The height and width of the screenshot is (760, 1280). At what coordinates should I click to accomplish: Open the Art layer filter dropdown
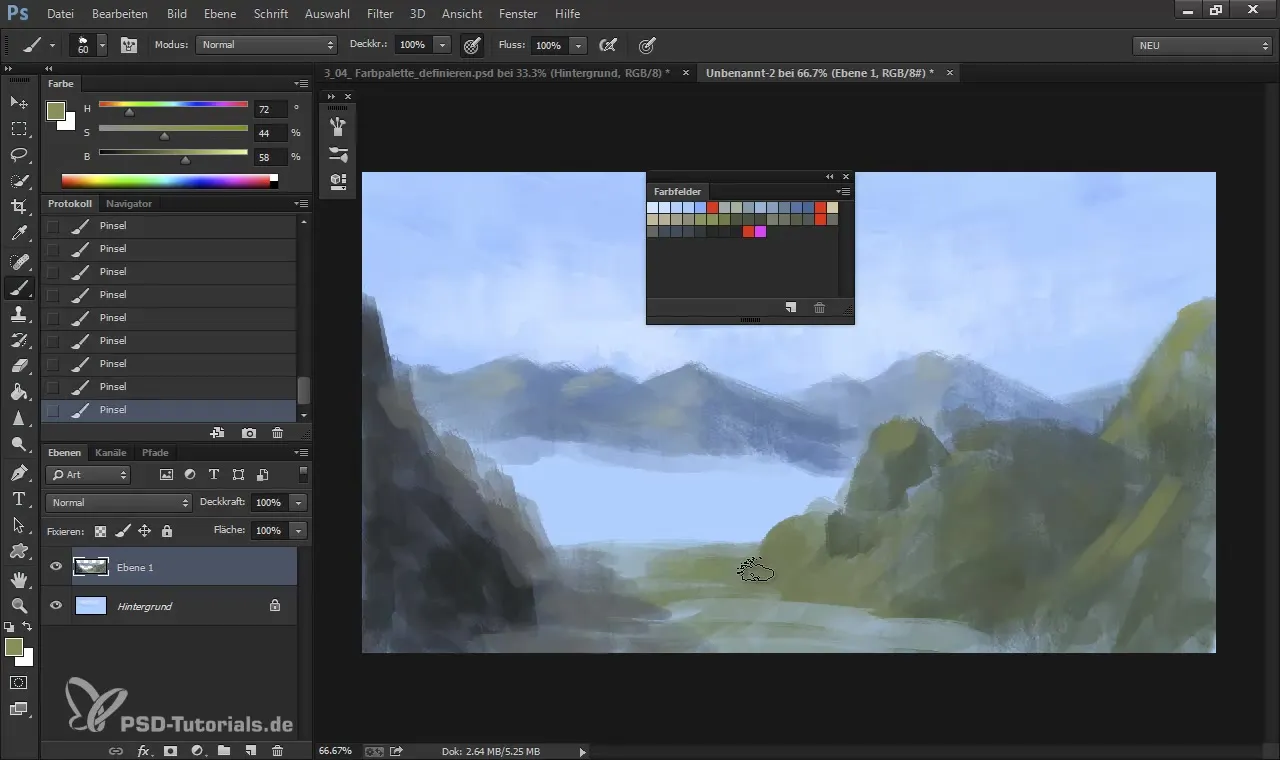[x=88, y=475]
